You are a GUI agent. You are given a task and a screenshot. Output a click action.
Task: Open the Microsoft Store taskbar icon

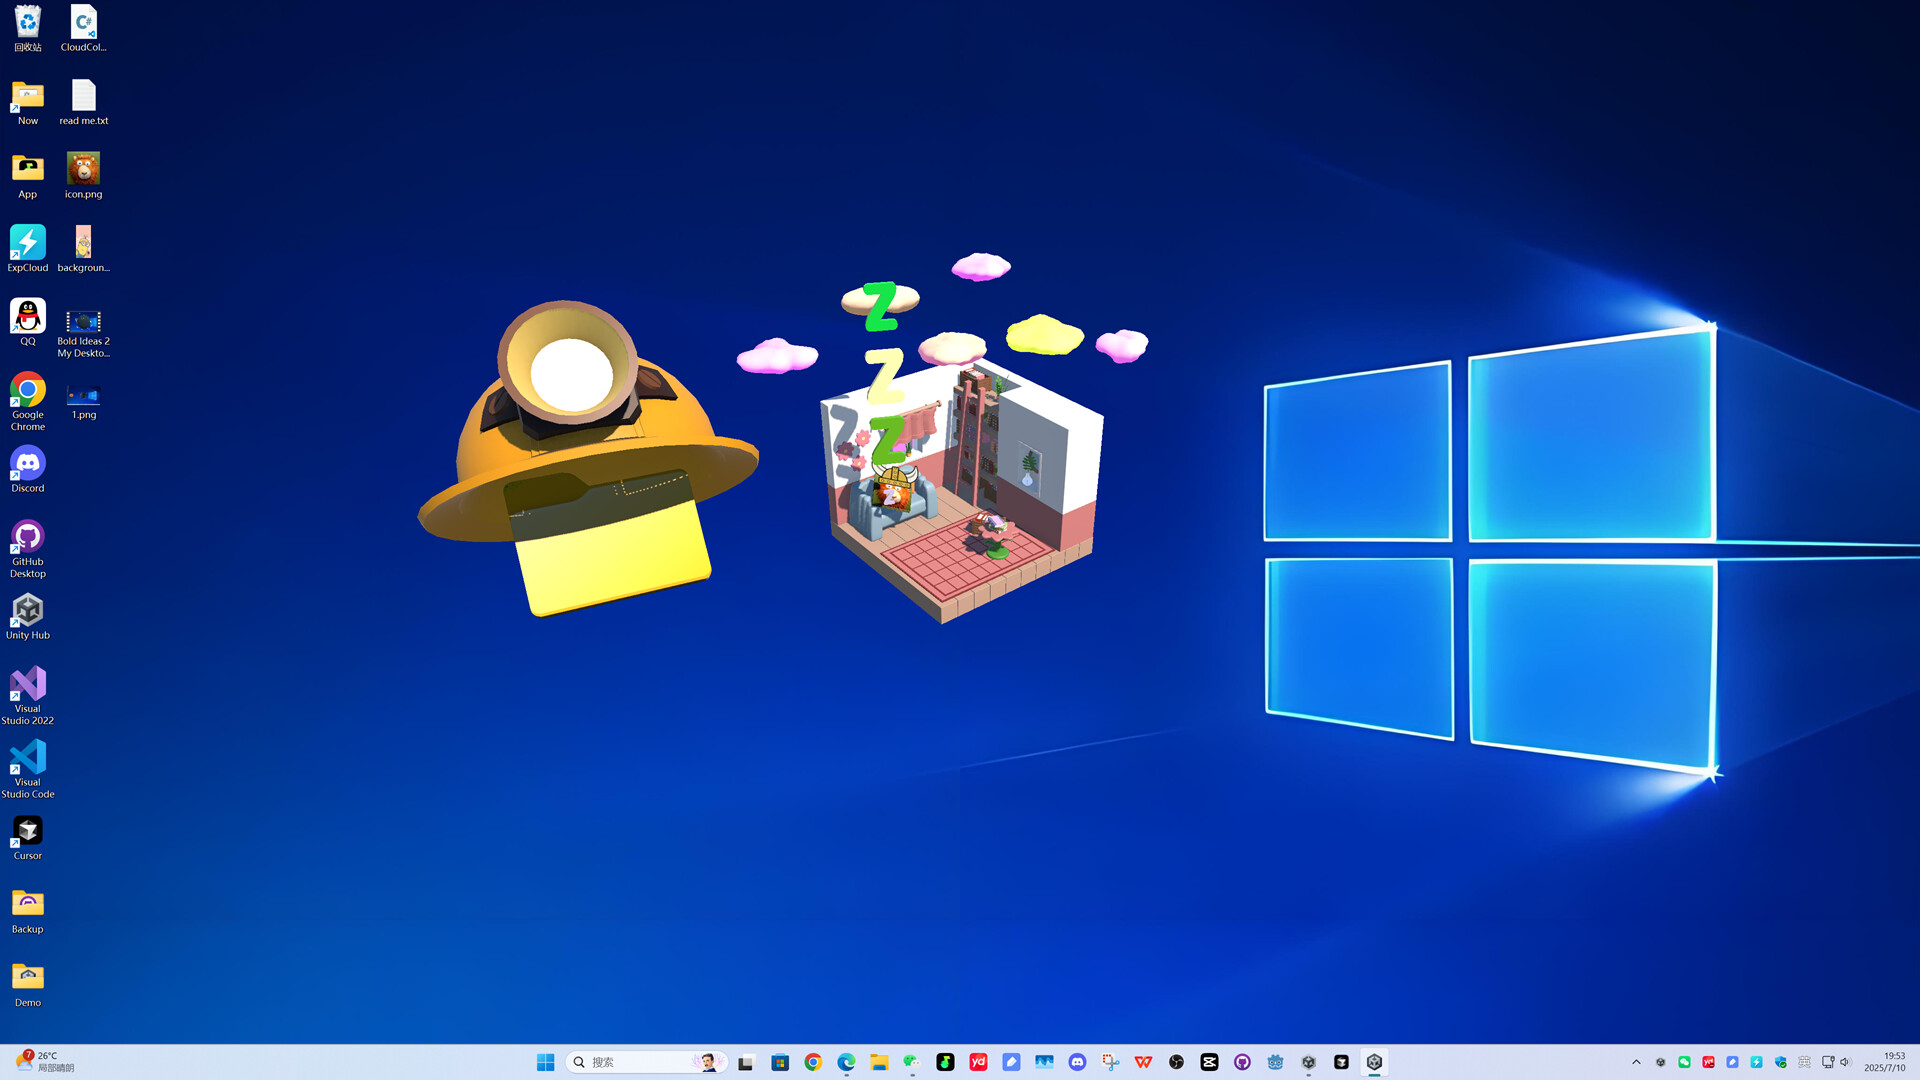pyautogui.click(x=779, y=1062)
